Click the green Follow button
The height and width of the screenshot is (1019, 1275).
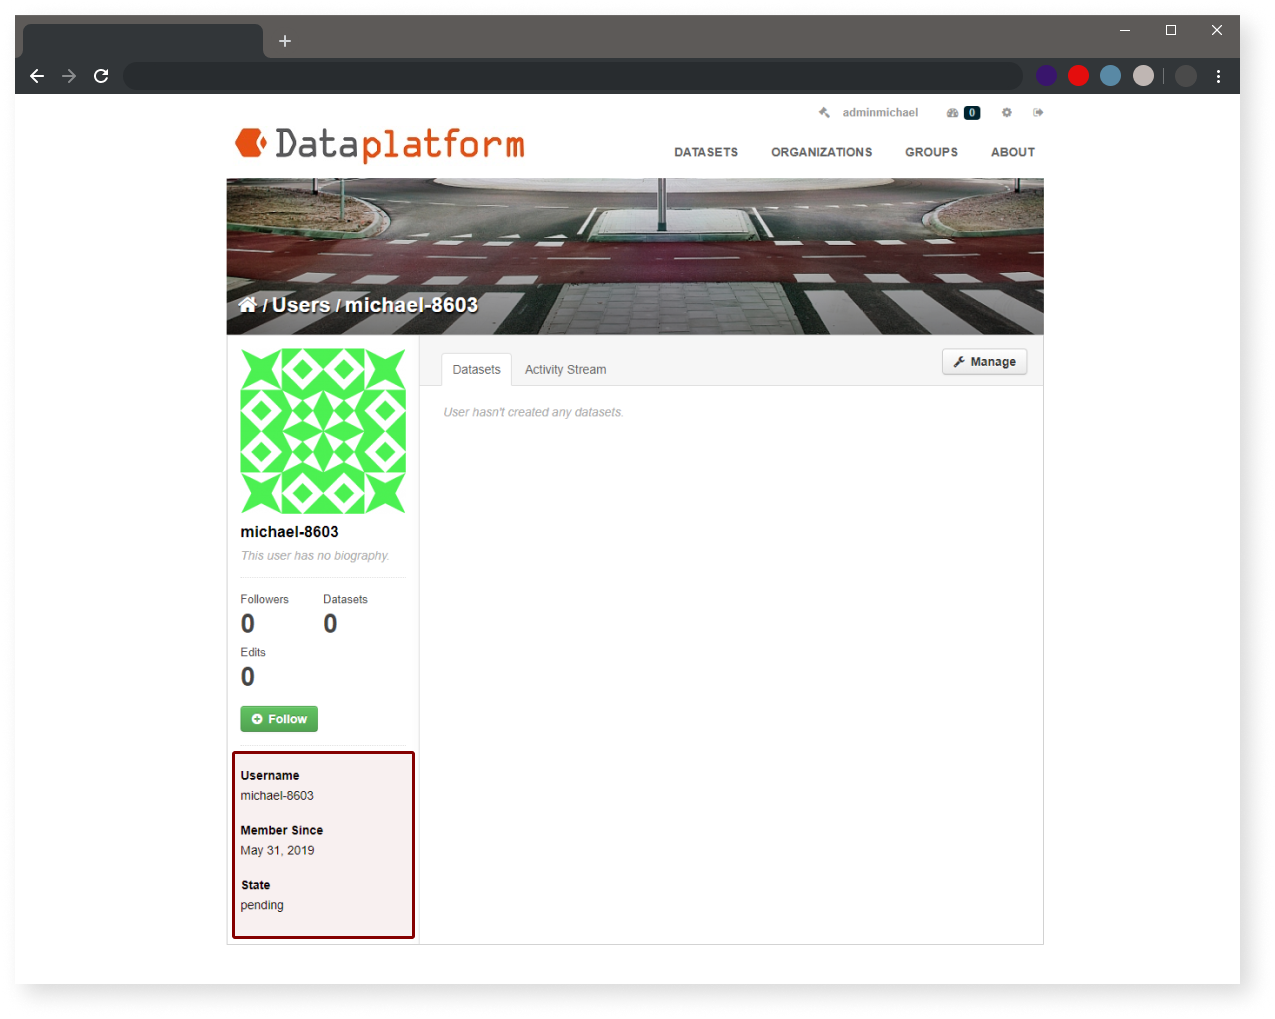pyautogui.click(x=279, y=719)
